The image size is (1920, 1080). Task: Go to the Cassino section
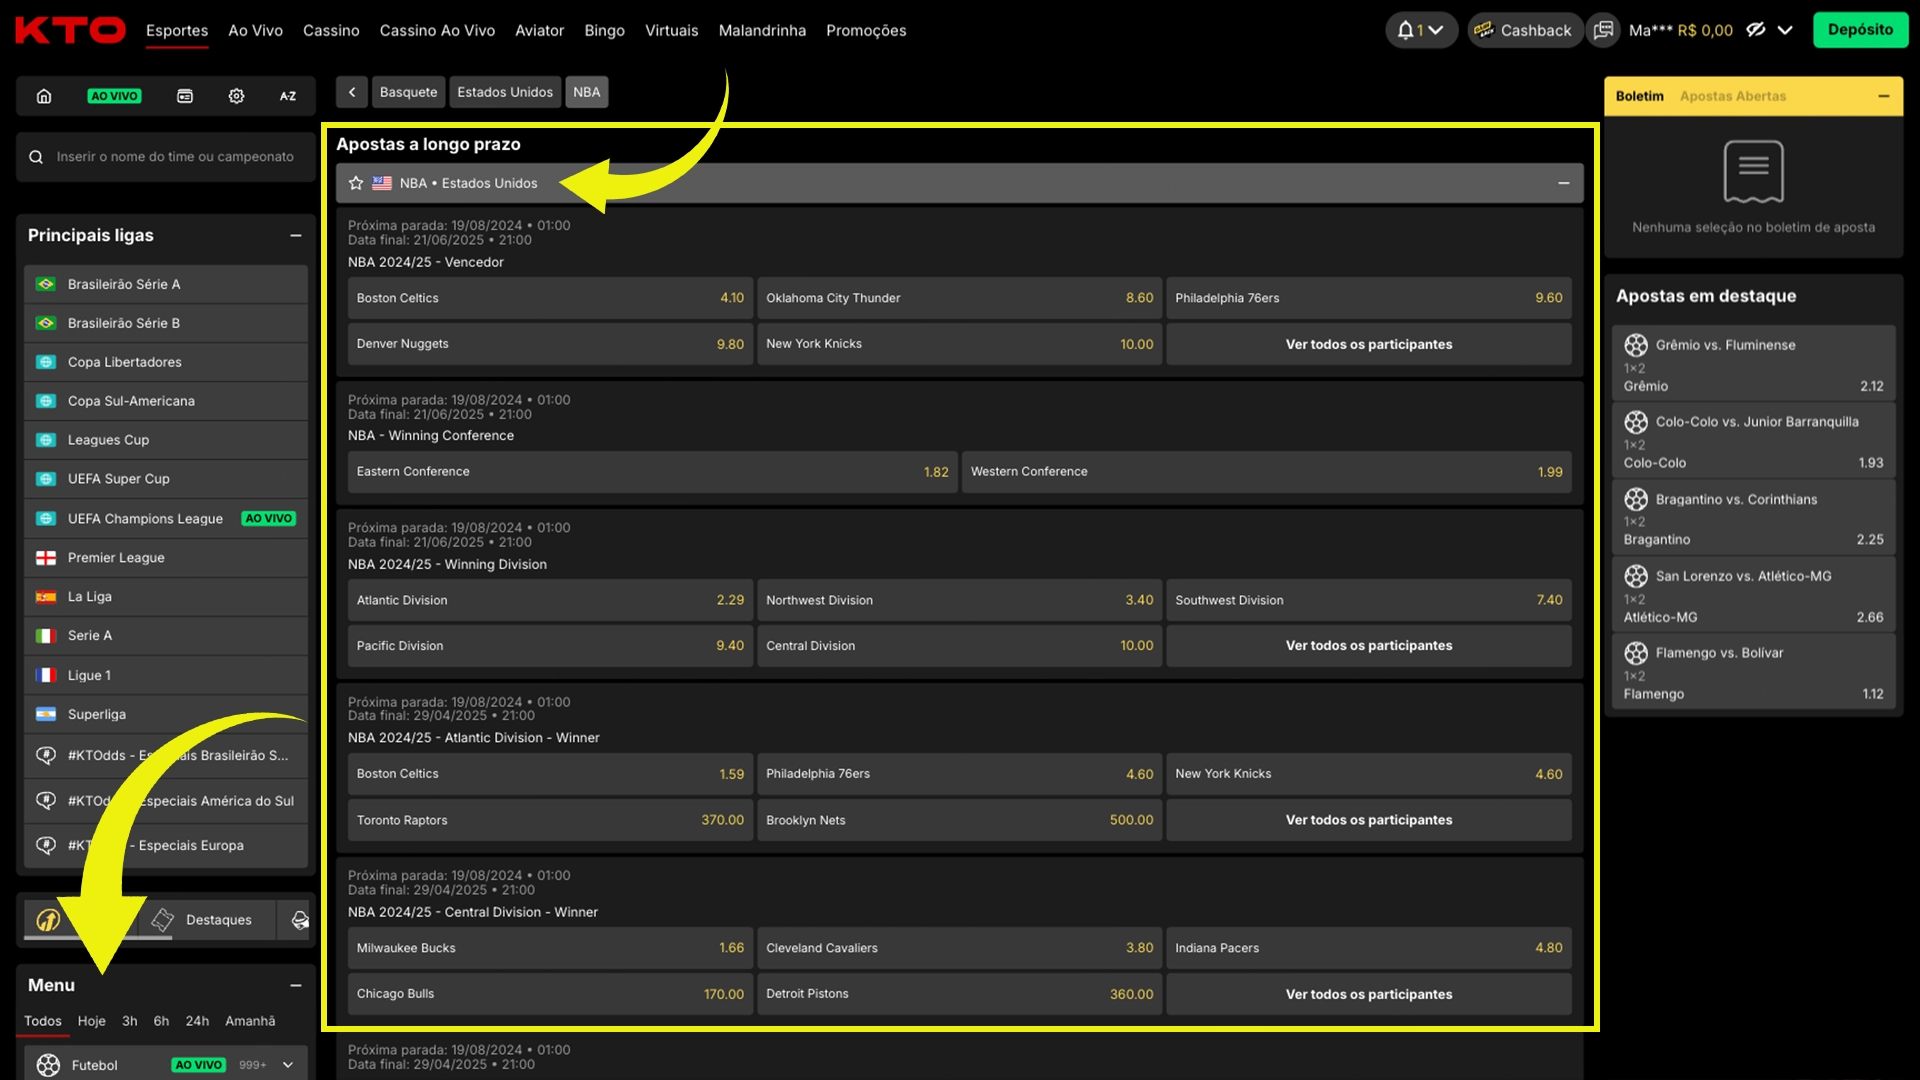(331, 30)
